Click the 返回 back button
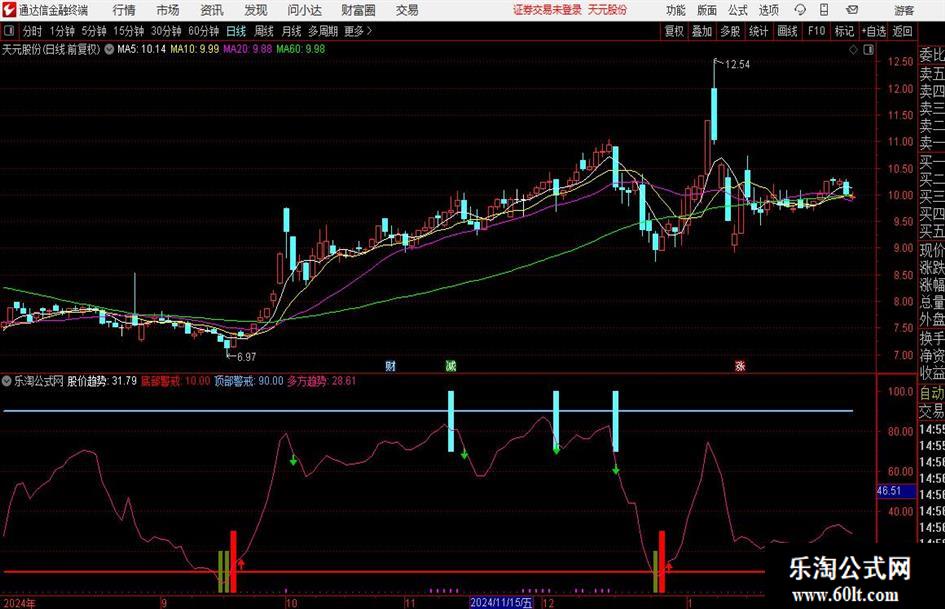Image resolution: width=945 pixels, height=609 pixels. coord(902,31)
